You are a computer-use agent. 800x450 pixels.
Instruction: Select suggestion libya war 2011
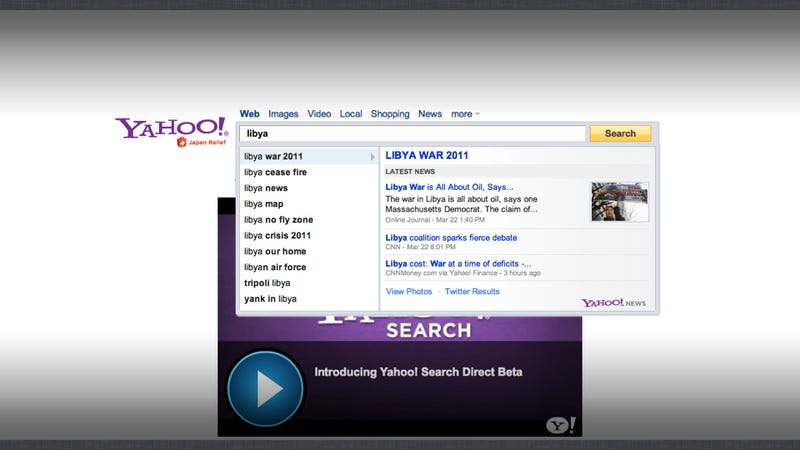click(x=309, y=156)
